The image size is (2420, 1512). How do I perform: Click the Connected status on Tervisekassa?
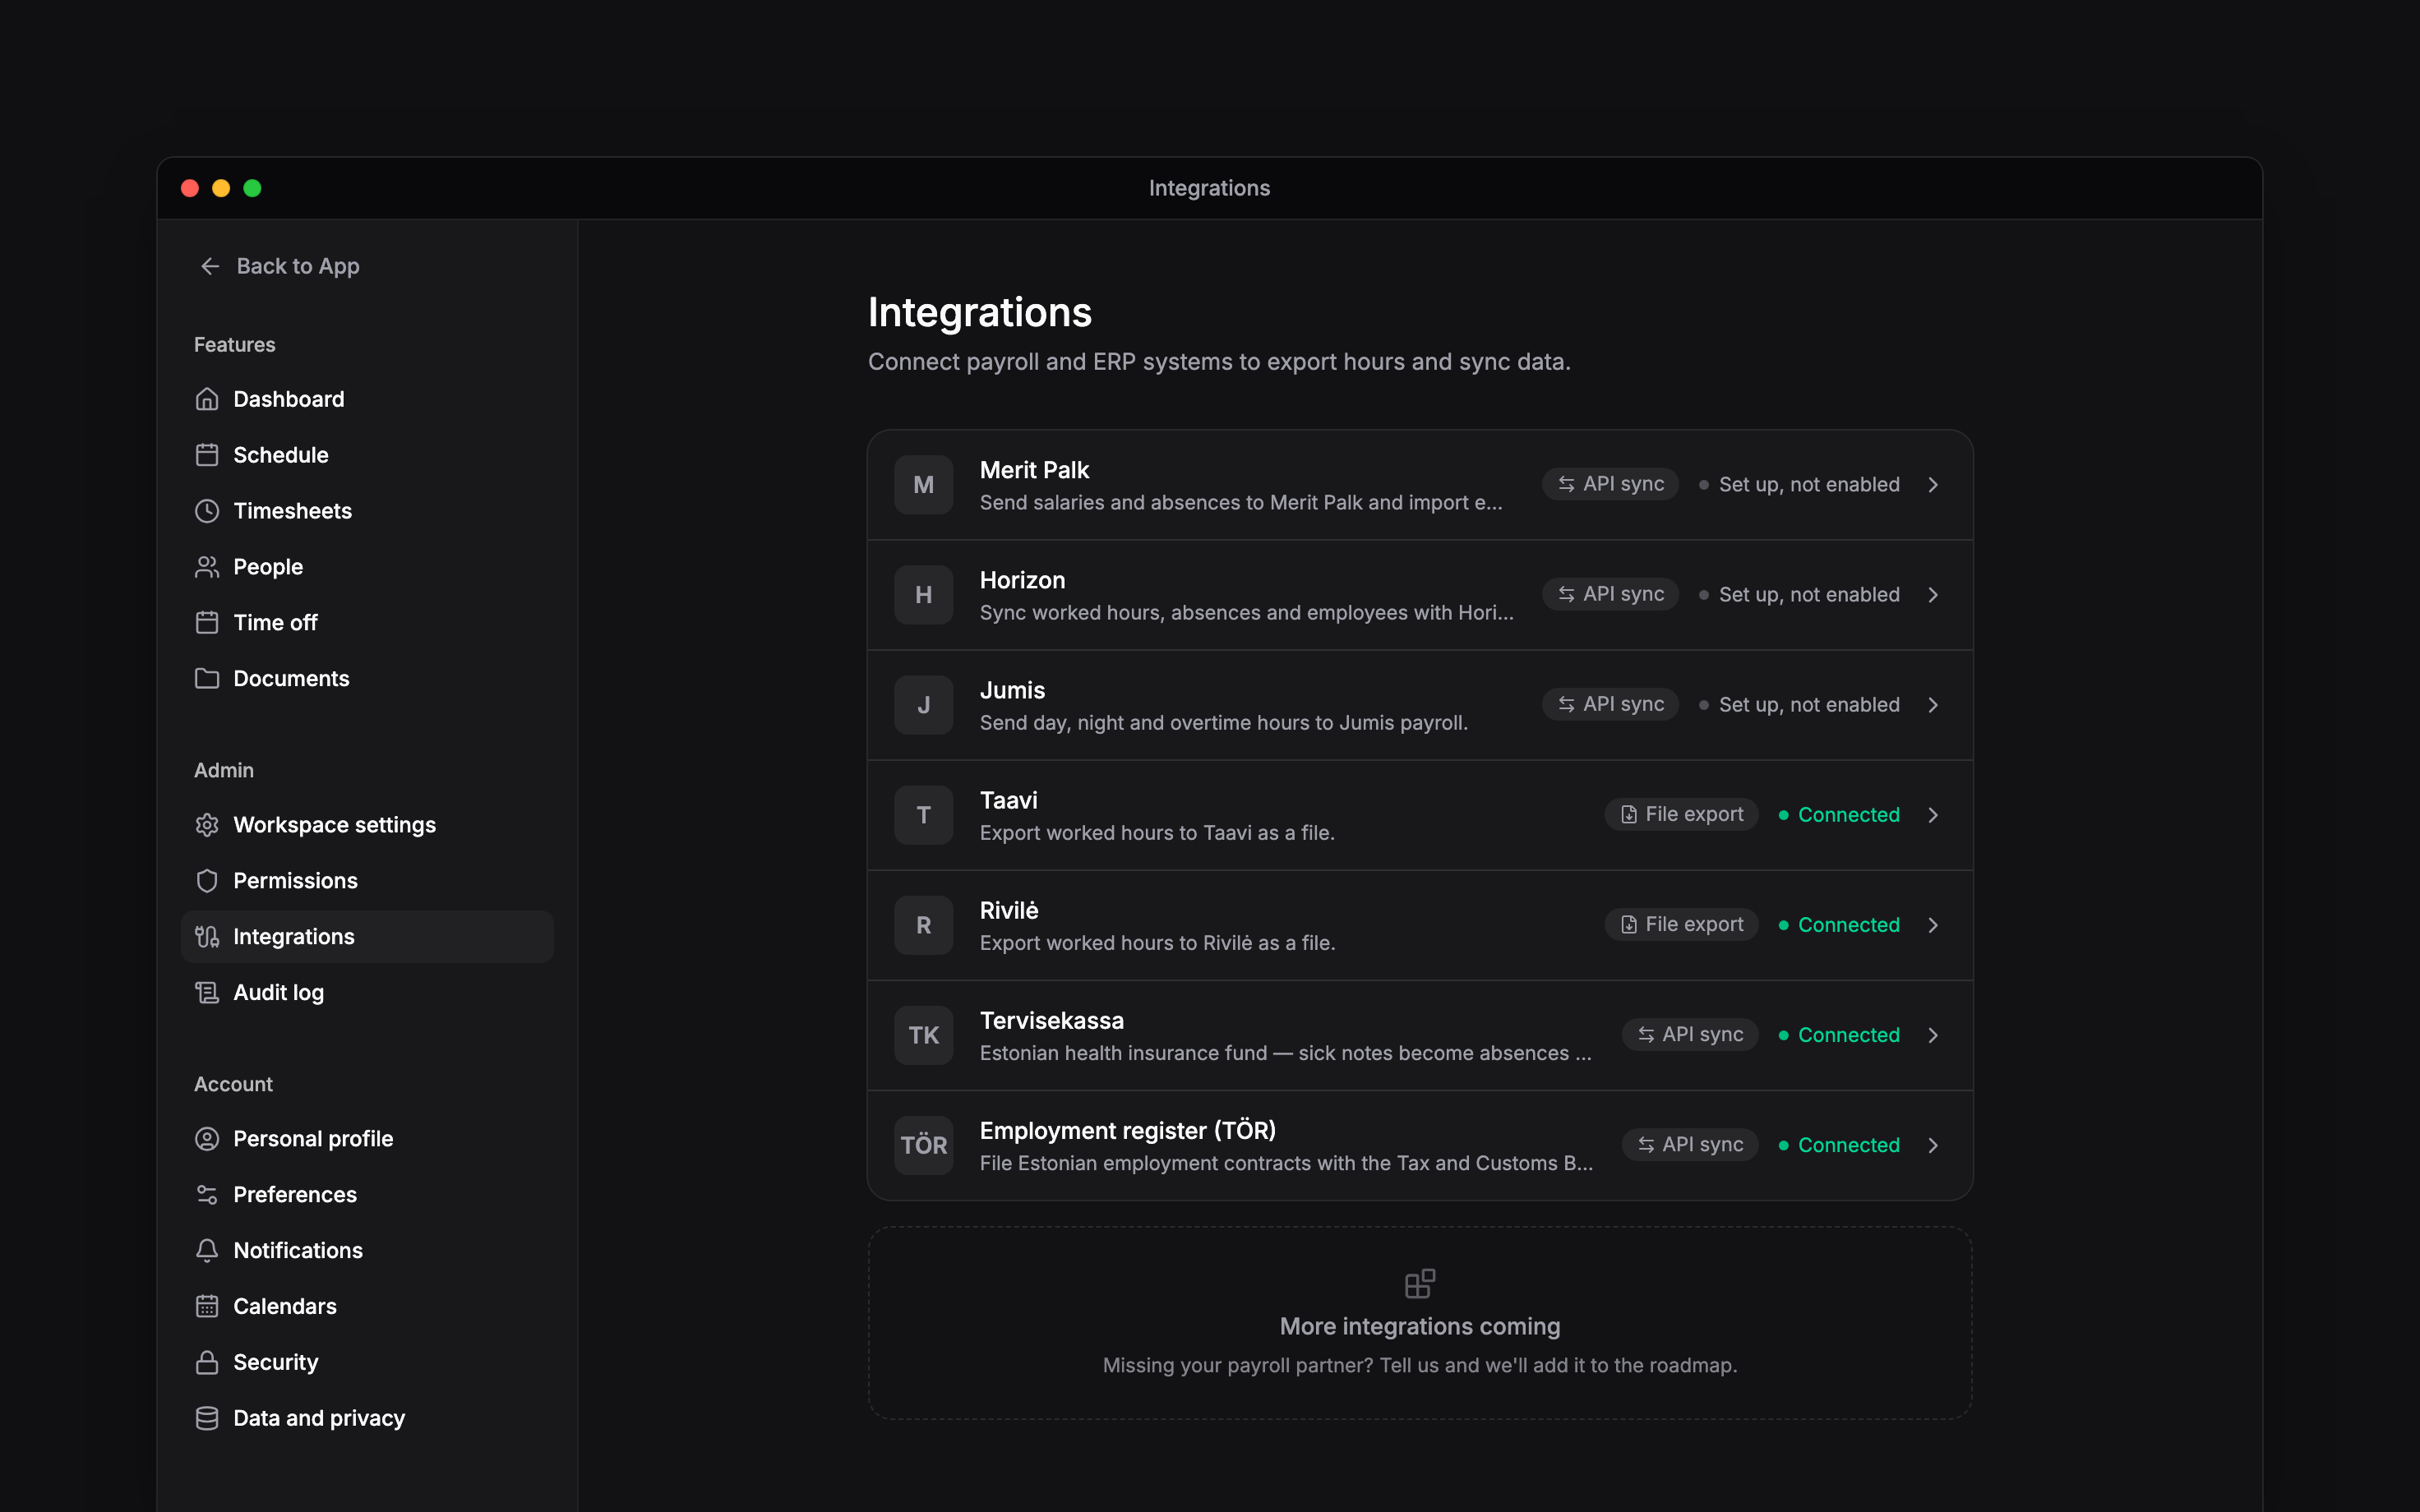click(1839, 1035)
